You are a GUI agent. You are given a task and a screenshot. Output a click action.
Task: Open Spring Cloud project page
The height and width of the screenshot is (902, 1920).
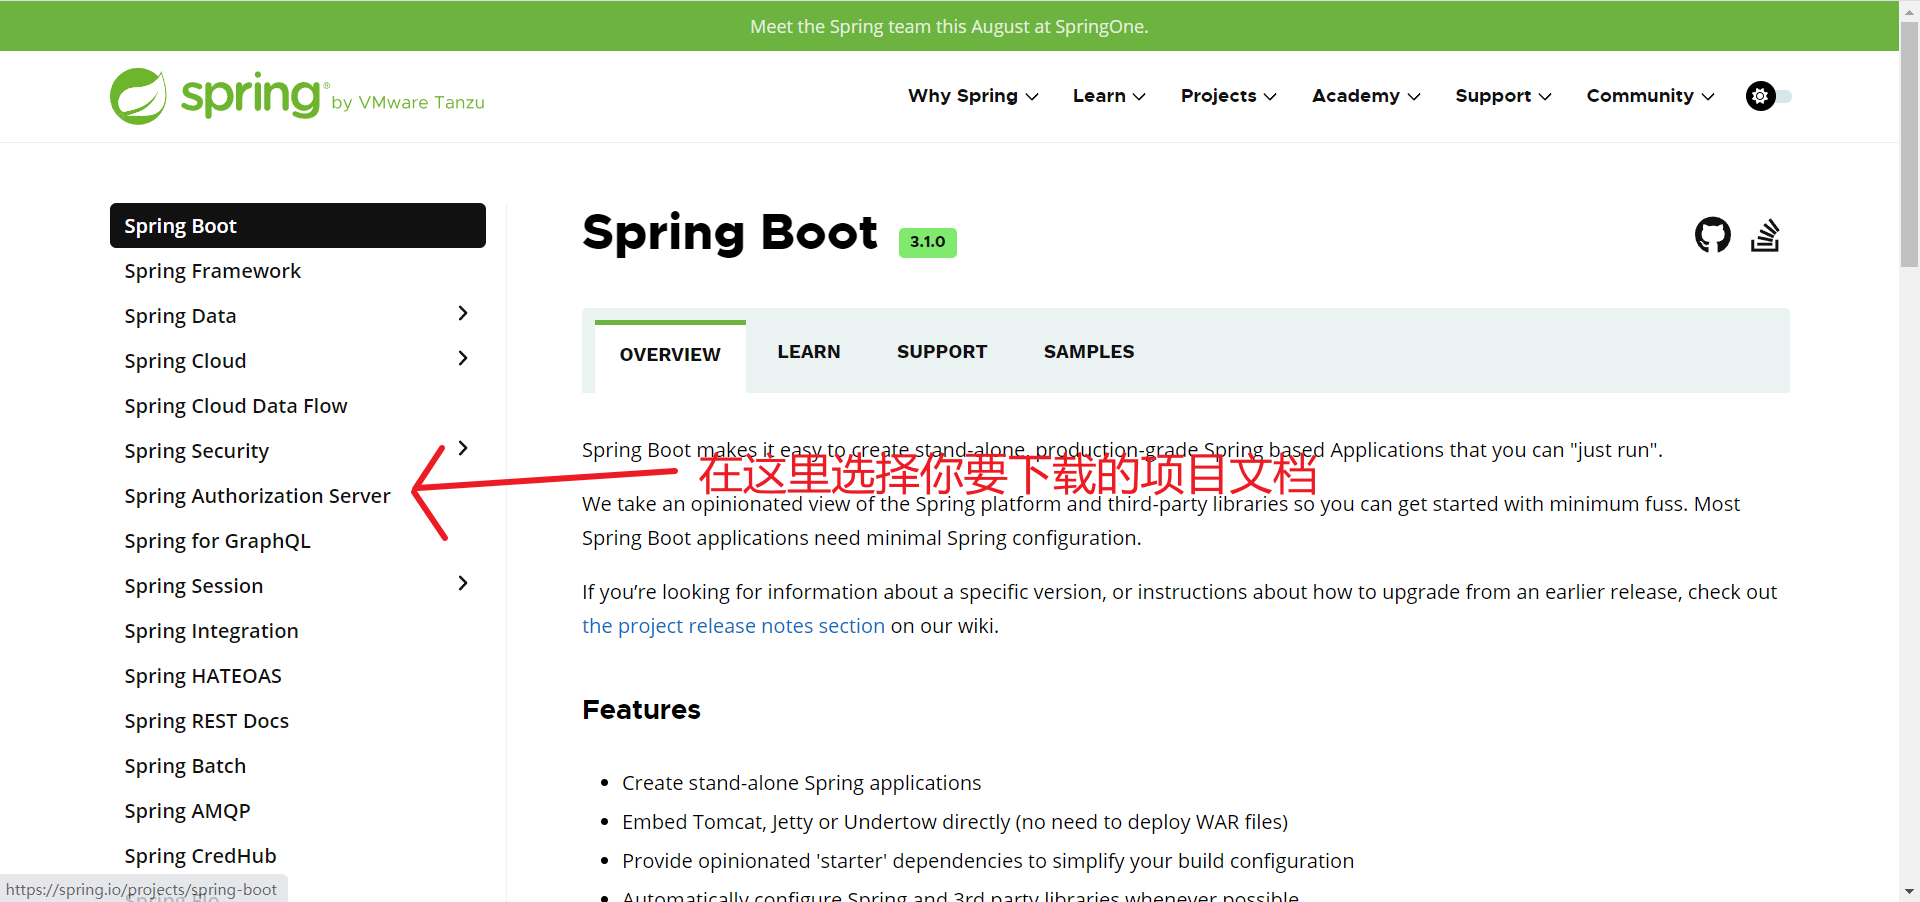pos(185,361)
